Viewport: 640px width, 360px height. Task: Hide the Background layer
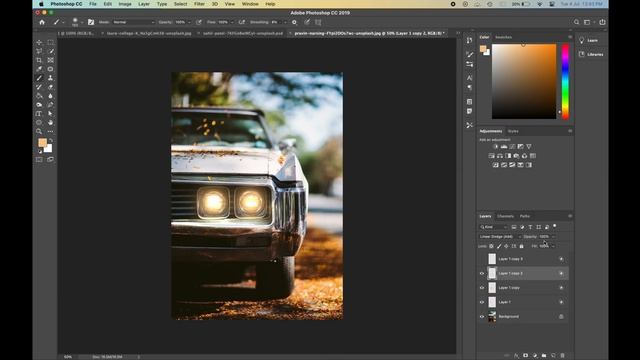[x=482, y=317]
